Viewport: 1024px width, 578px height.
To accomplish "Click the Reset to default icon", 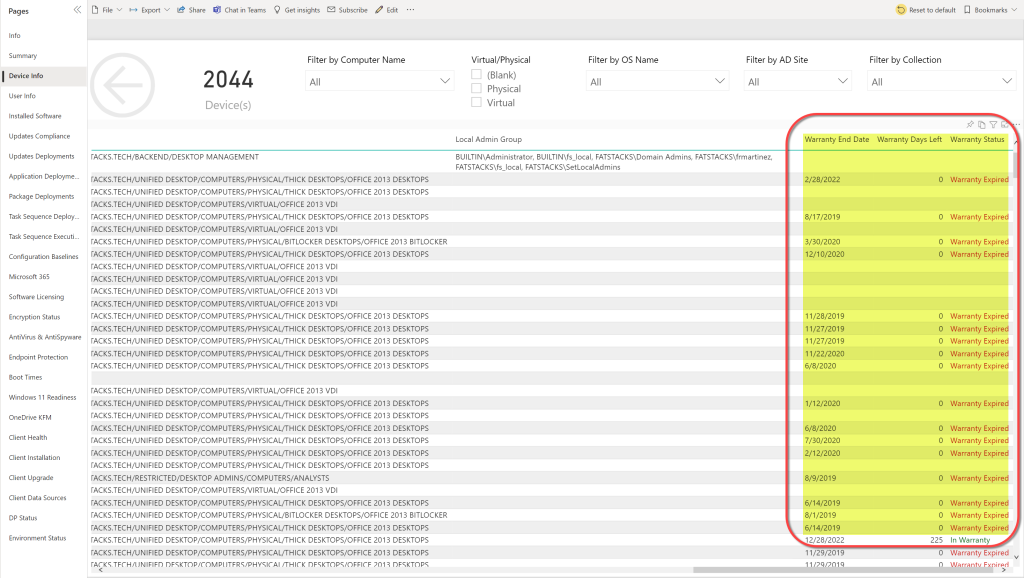I will [x=901, y=10].
